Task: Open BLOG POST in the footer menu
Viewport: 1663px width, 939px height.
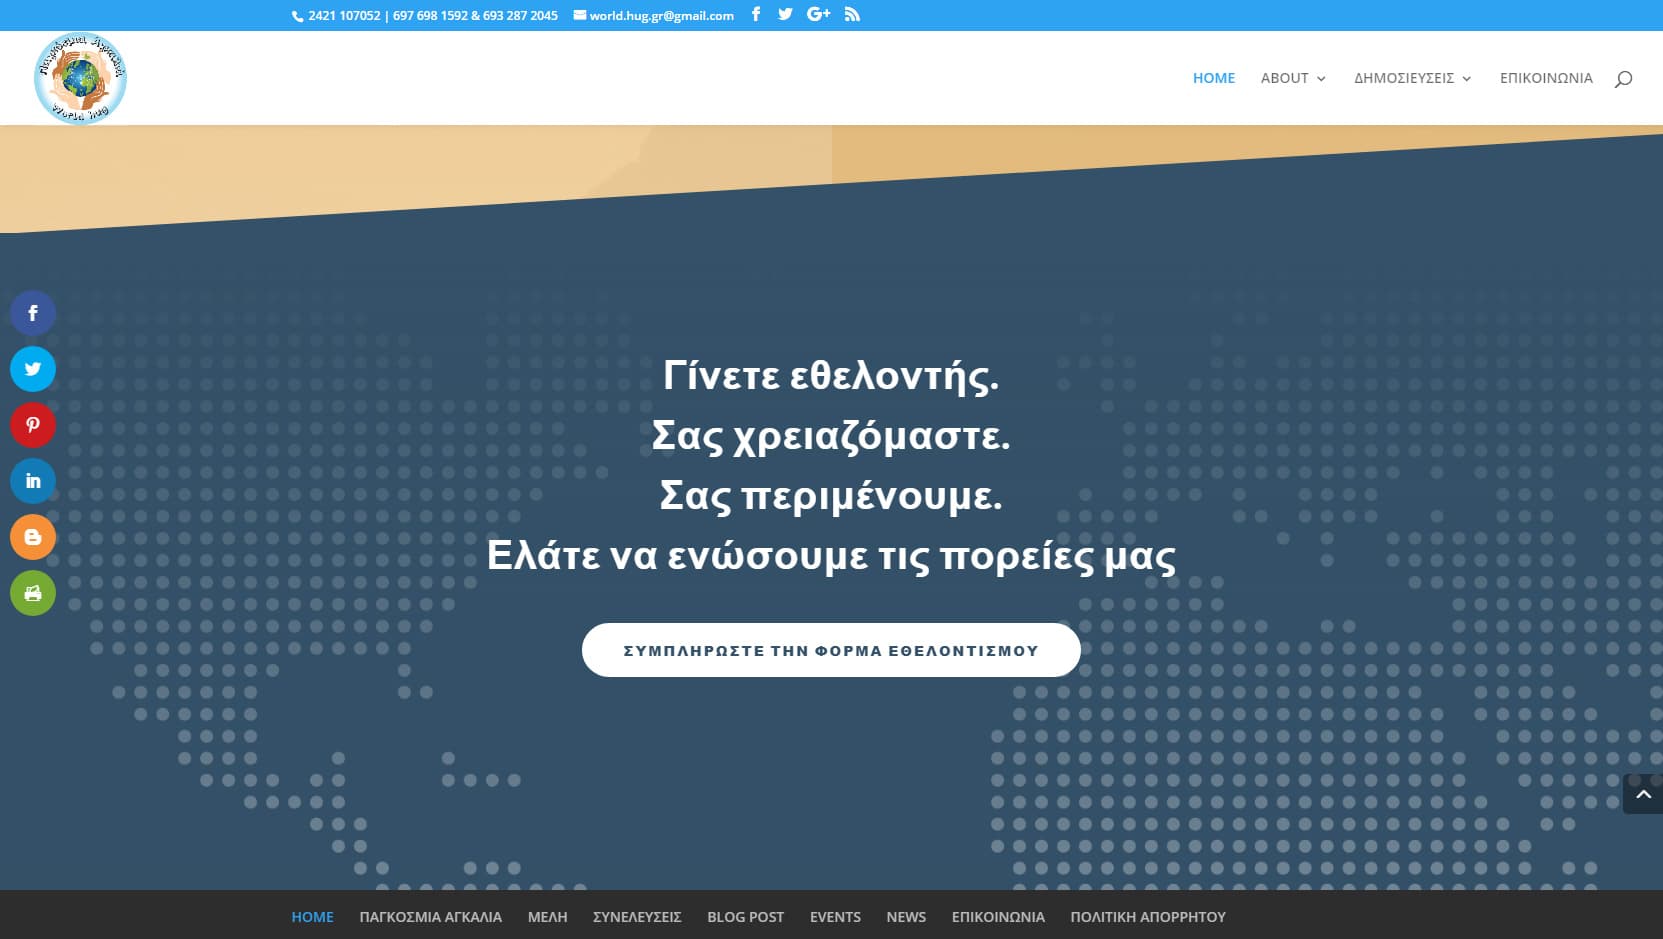Action: 746,917
